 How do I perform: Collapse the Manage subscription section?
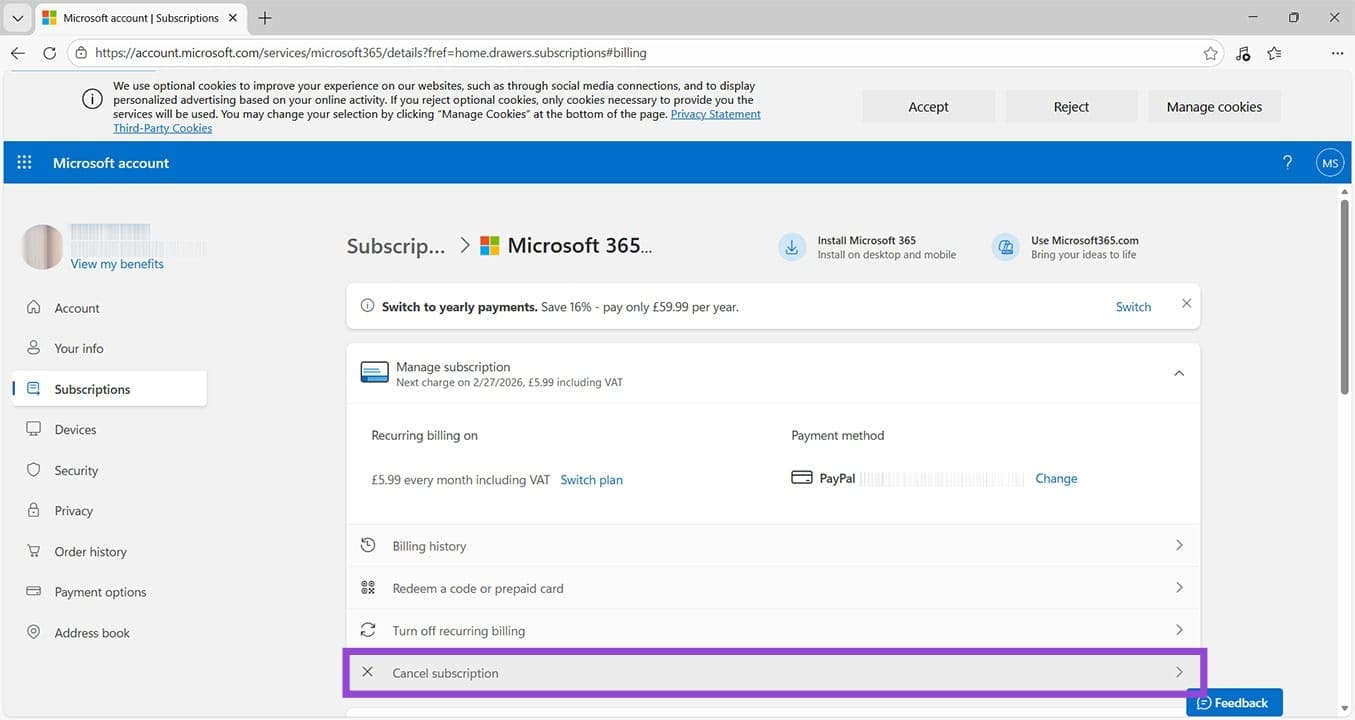click(x=1178, y=373)
